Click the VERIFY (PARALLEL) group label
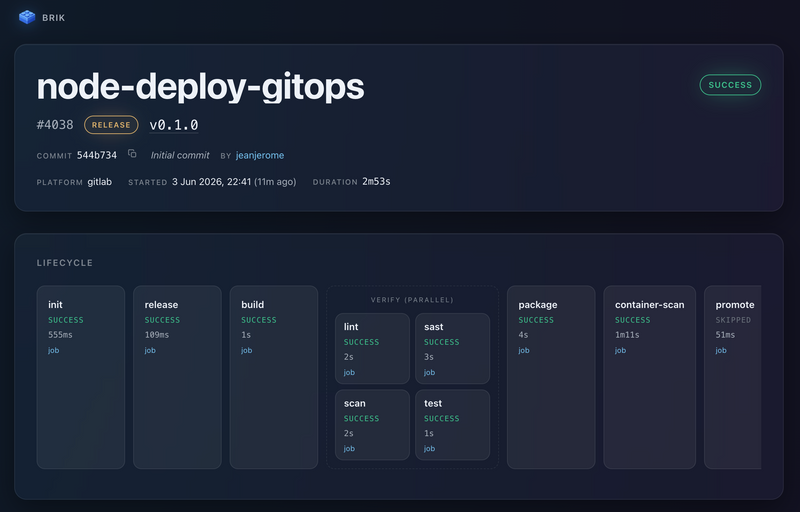Image resolution: width=800 pixels, height=512 pixels. point(412,300)
